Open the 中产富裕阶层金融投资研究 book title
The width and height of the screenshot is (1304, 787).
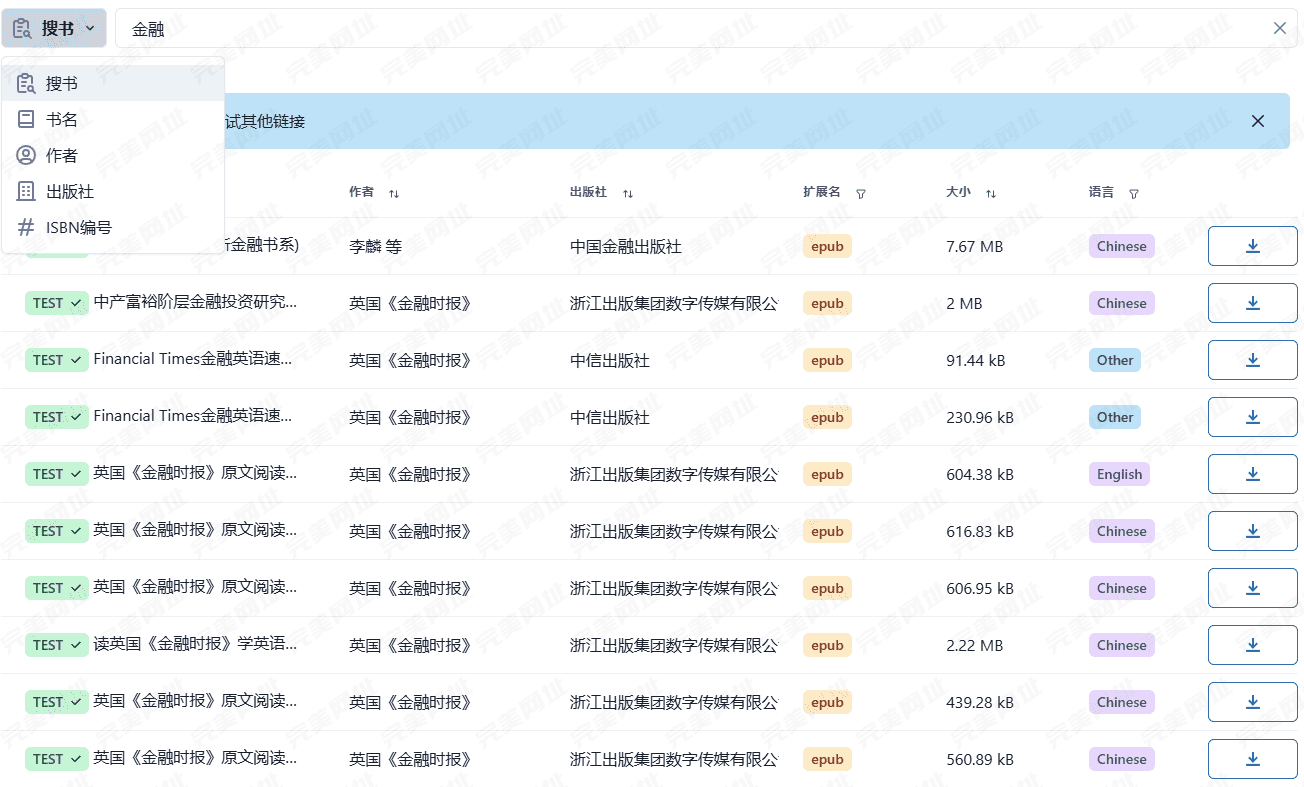[x=195, y=302]
